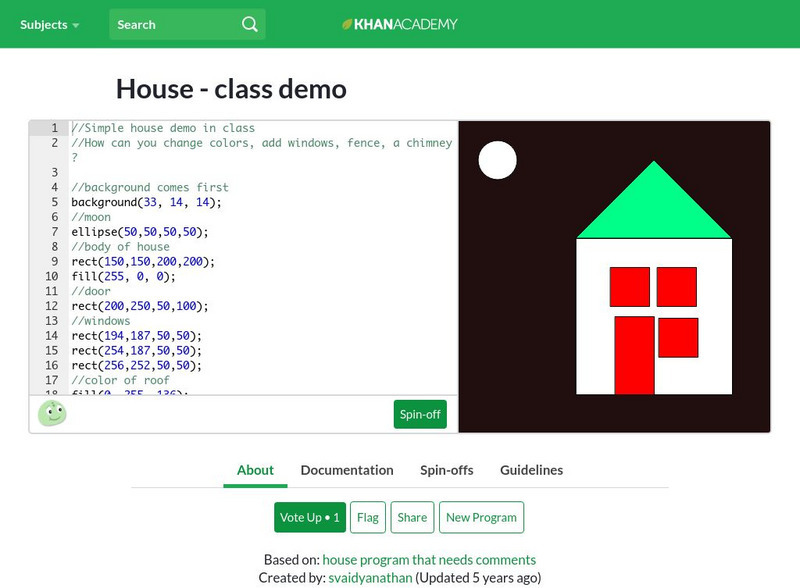Screen dimensions: 800x588
Task: Flag this program
Action: click(368, 518)
